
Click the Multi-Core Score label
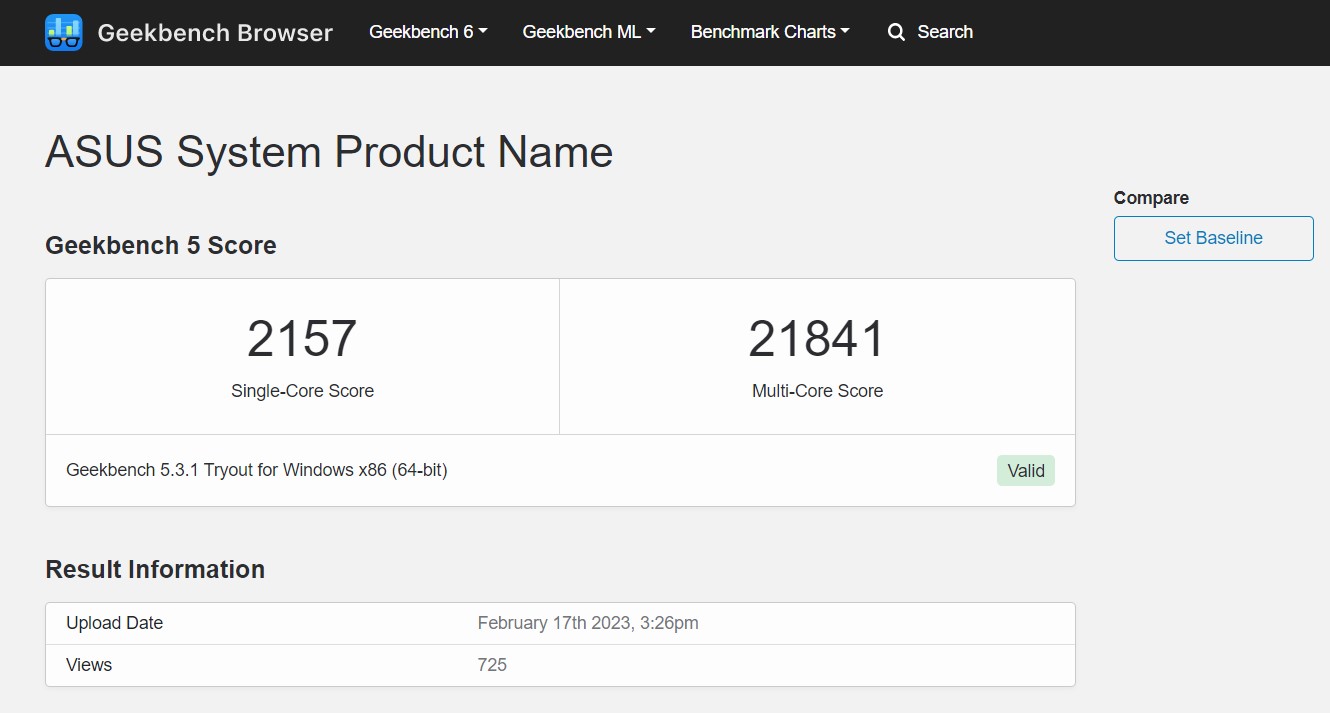pos(817,391)
